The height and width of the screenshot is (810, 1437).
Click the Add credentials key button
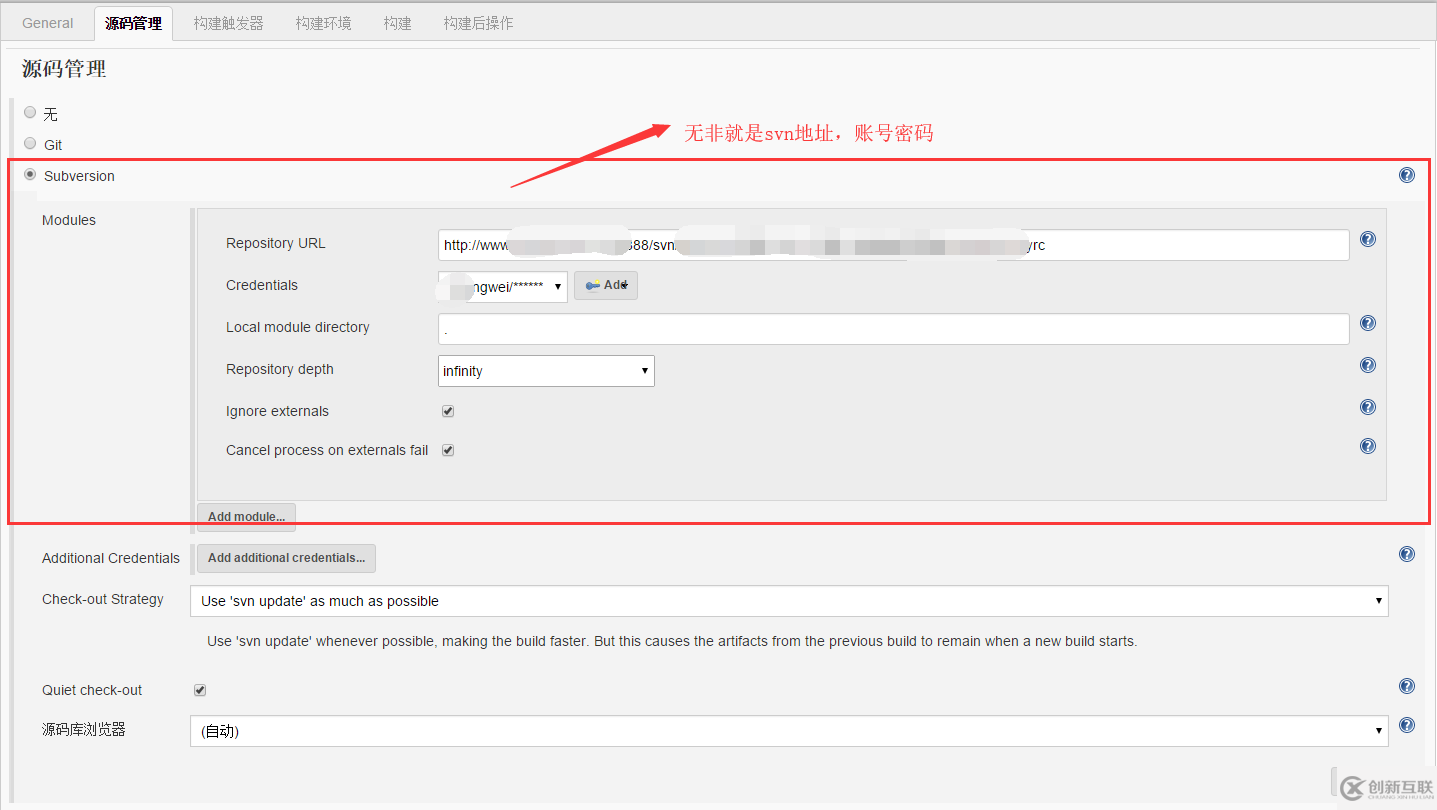tap(606, 285)
